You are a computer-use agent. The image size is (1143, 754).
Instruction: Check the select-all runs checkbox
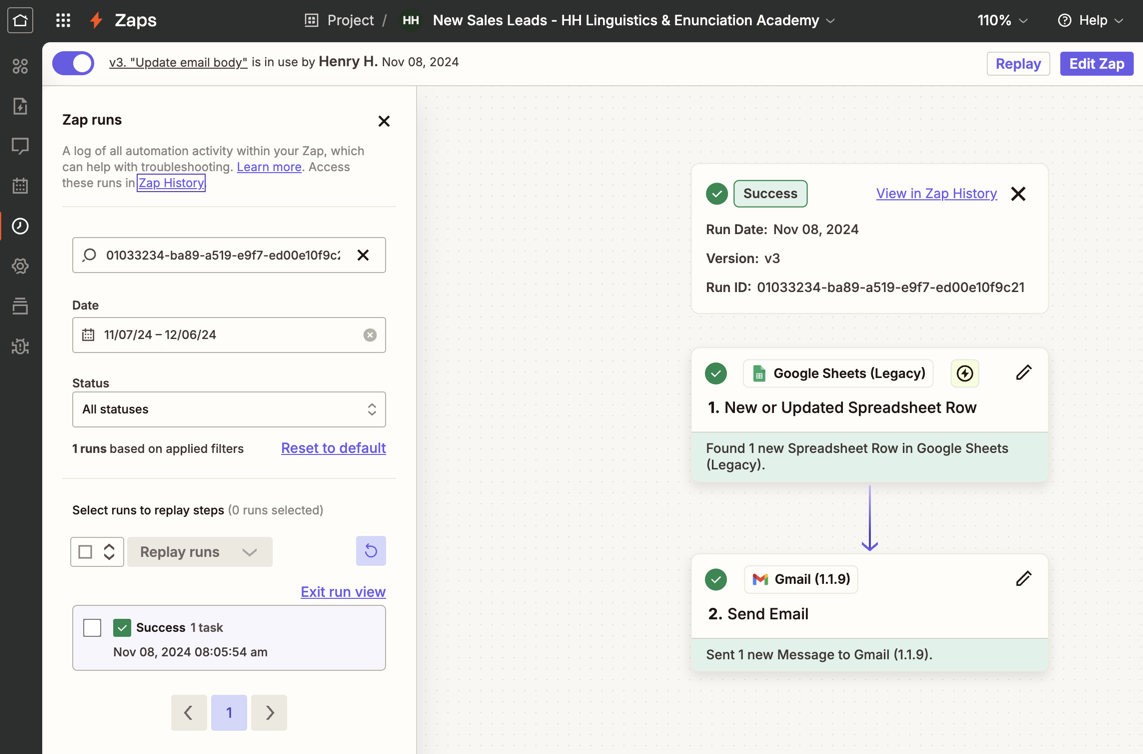click(85, 552)
